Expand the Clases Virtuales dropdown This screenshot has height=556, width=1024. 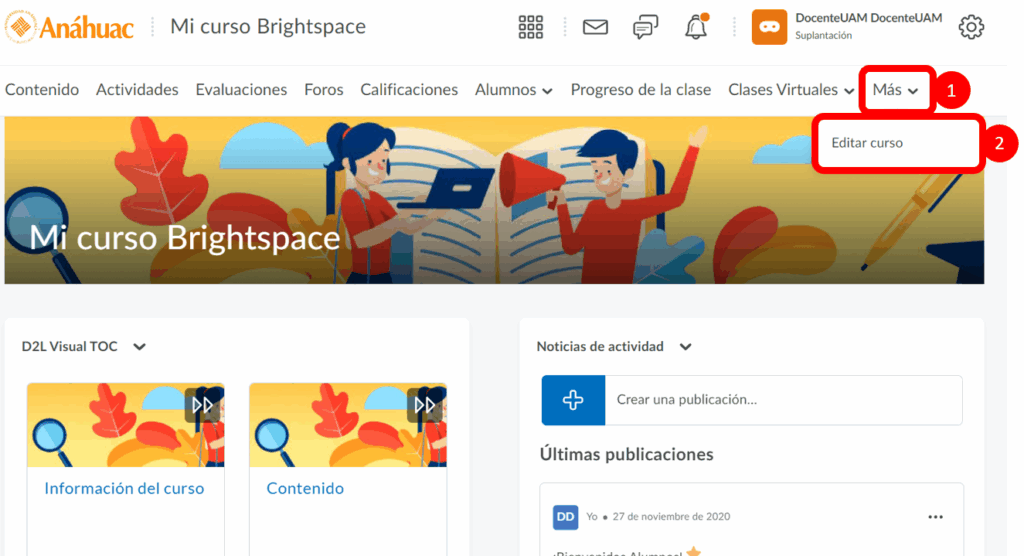coord(791,90)
